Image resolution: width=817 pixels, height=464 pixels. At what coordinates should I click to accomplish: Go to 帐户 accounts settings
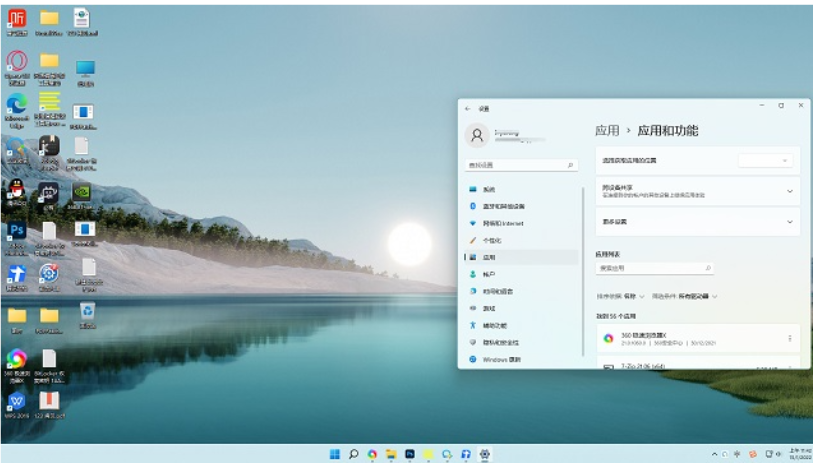point(488,274)
